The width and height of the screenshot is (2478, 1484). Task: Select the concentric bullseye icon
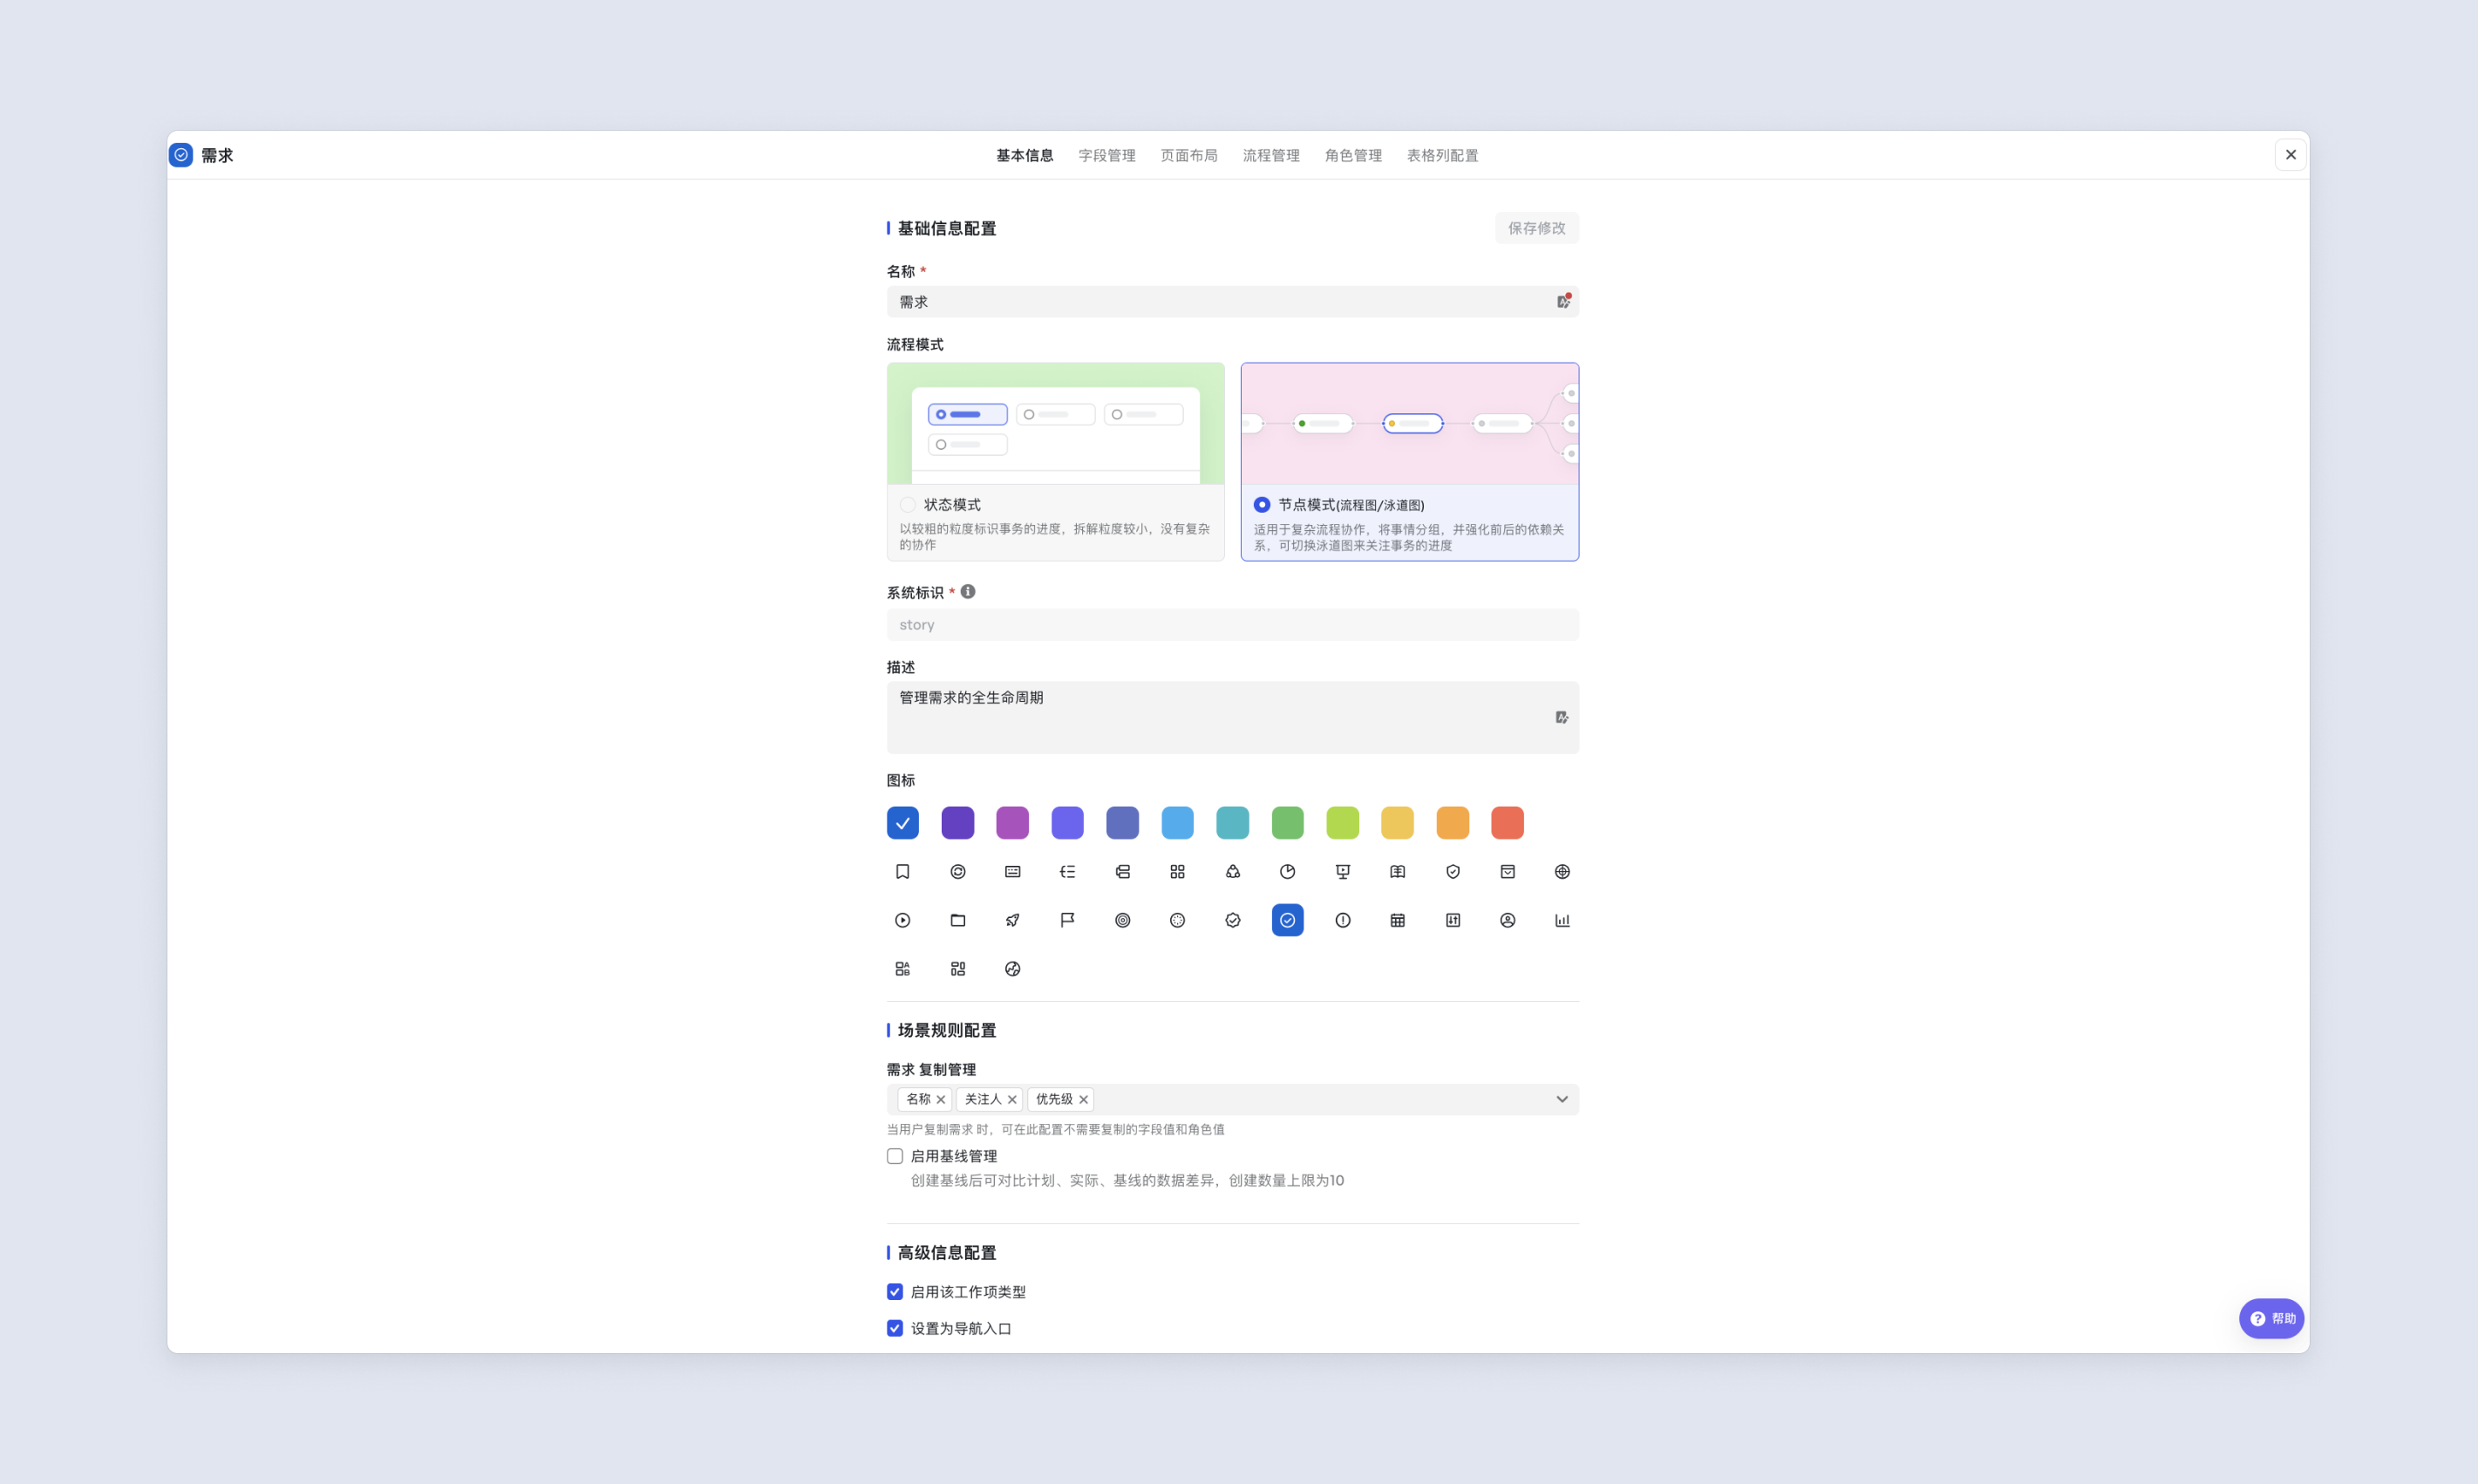coord(1122,920)
